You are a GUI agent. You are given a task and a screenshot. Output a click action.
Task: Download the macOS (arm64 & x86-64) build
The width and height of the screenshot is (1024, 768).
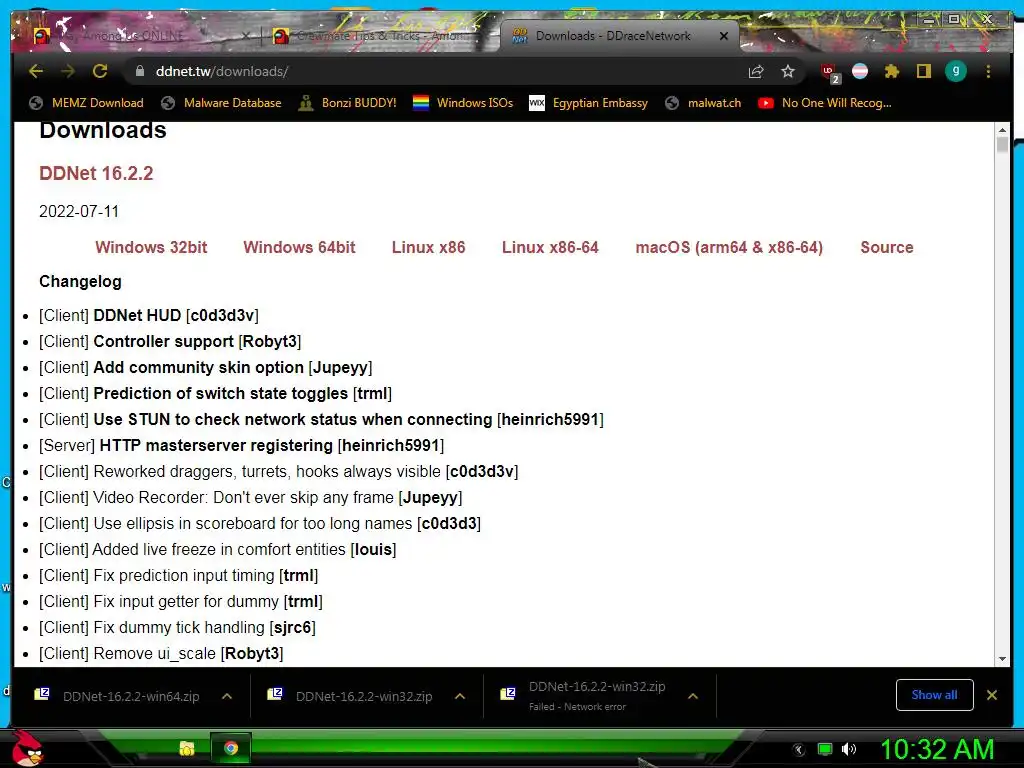(729, 248)
